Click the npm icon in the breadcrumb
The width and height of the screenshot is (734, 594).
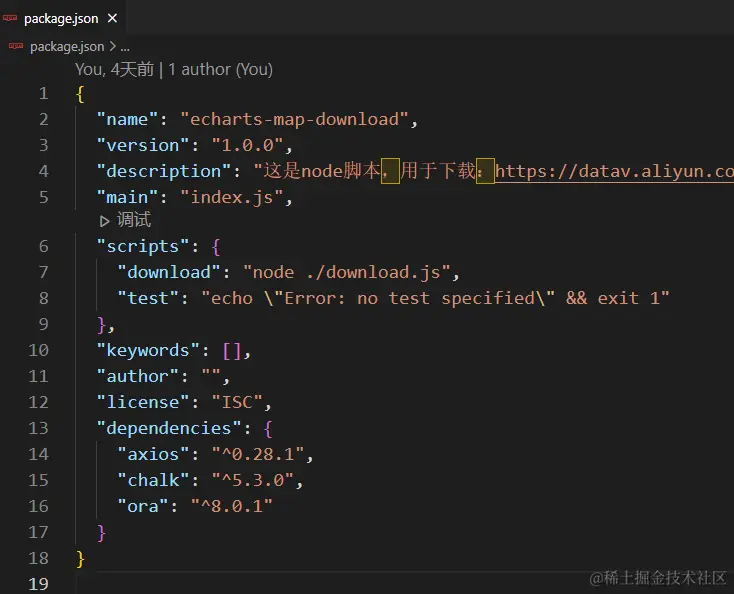click(x=16, y=46)
